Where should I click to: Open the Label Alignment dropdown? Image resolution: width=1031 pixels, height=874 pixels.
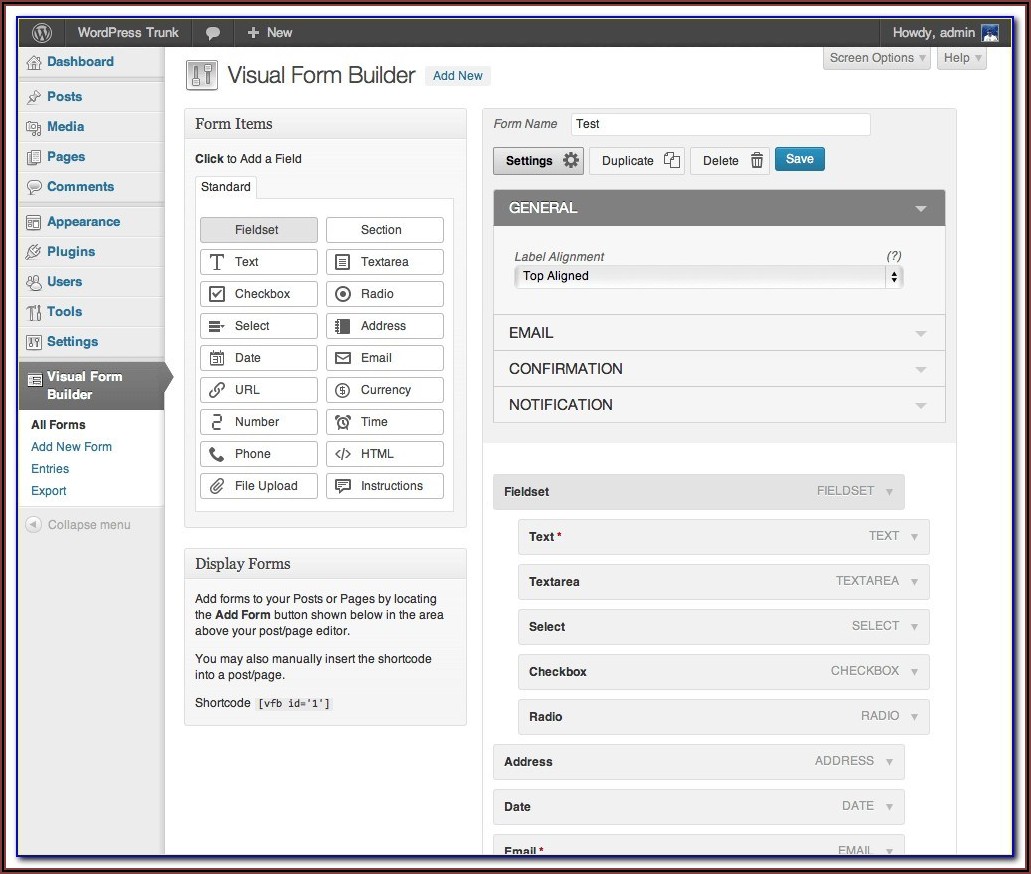[x=708, y=277]
